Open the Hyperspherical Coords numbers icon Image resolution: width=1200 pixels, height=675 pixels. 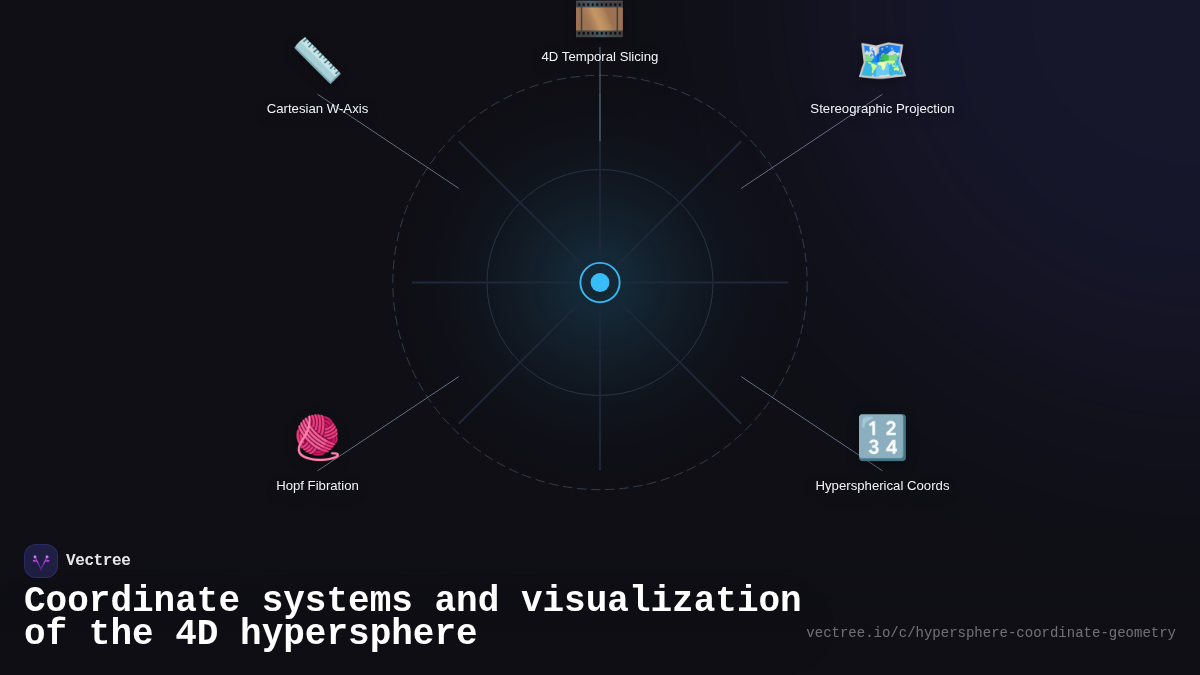882,437
